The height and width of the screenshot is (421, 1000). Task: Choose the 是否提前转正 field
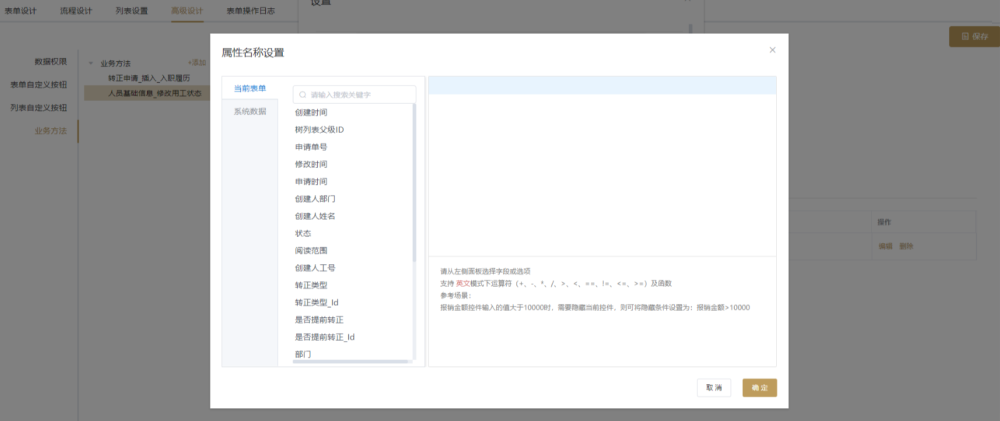[319, 320]
